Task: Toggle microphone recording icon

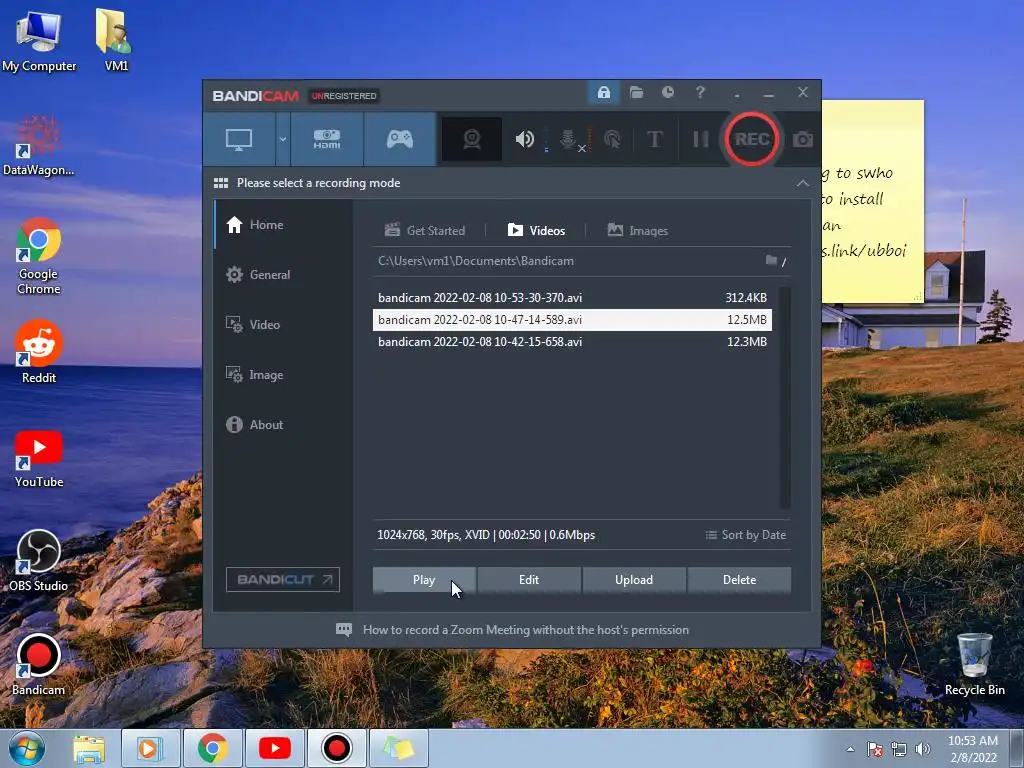Action: (568, 139)
